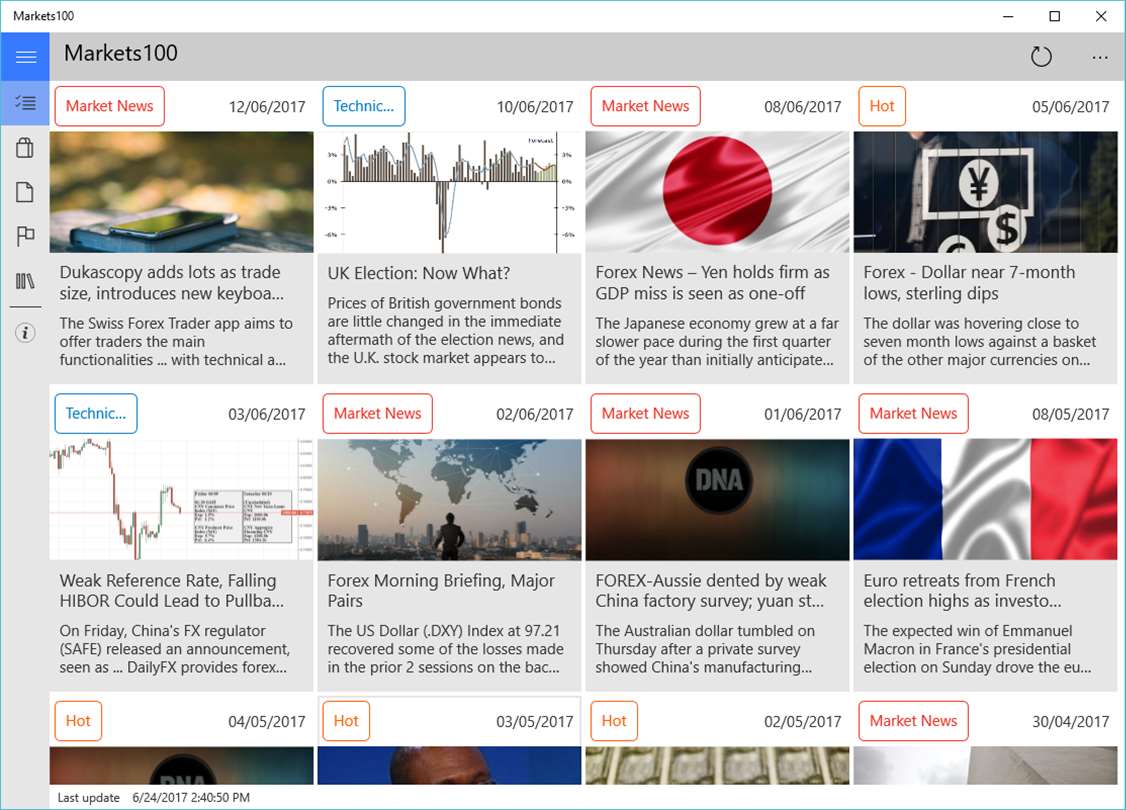Screen dimensions: 1126x810
Task: Click the date 03/06/2017
Action: click(x=266, y=414)
